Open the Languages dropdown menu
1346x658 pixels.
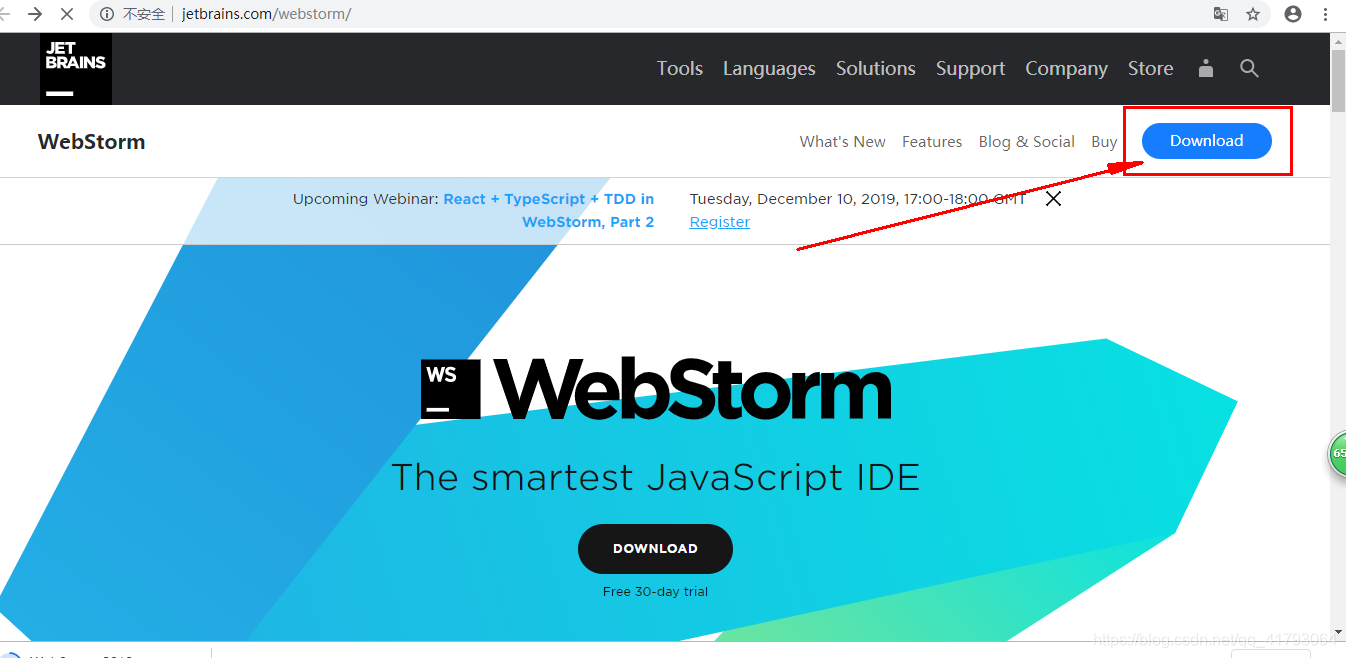click(769, 68)
